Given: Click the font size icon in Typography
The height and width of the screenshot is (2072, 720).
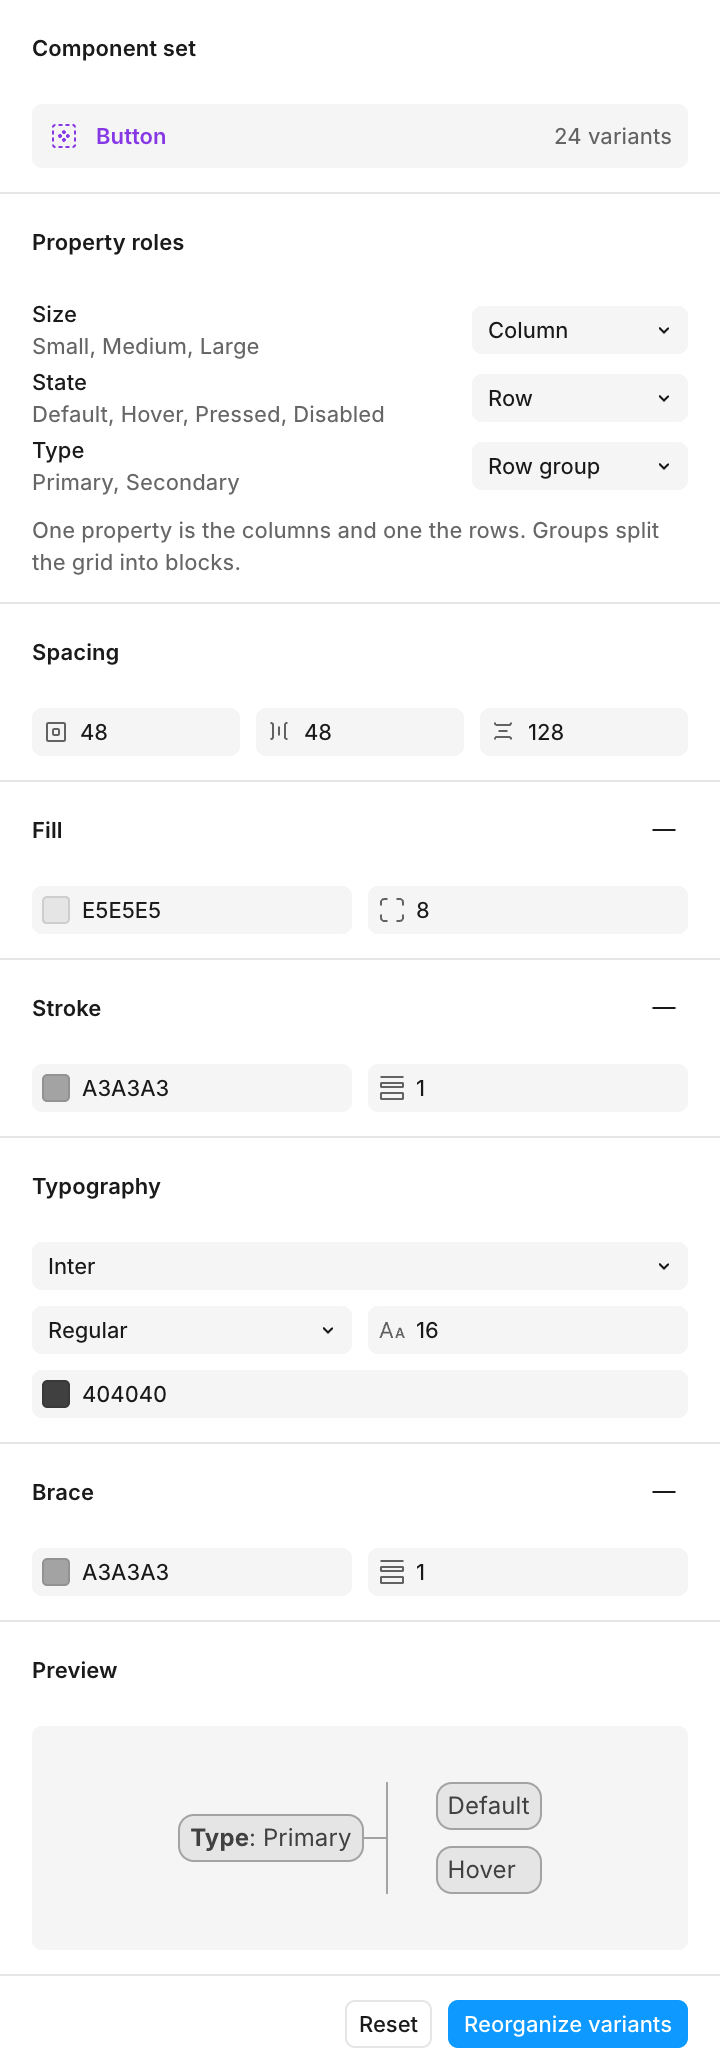Looking at the screenshot, I should (x=392, y=1331).
